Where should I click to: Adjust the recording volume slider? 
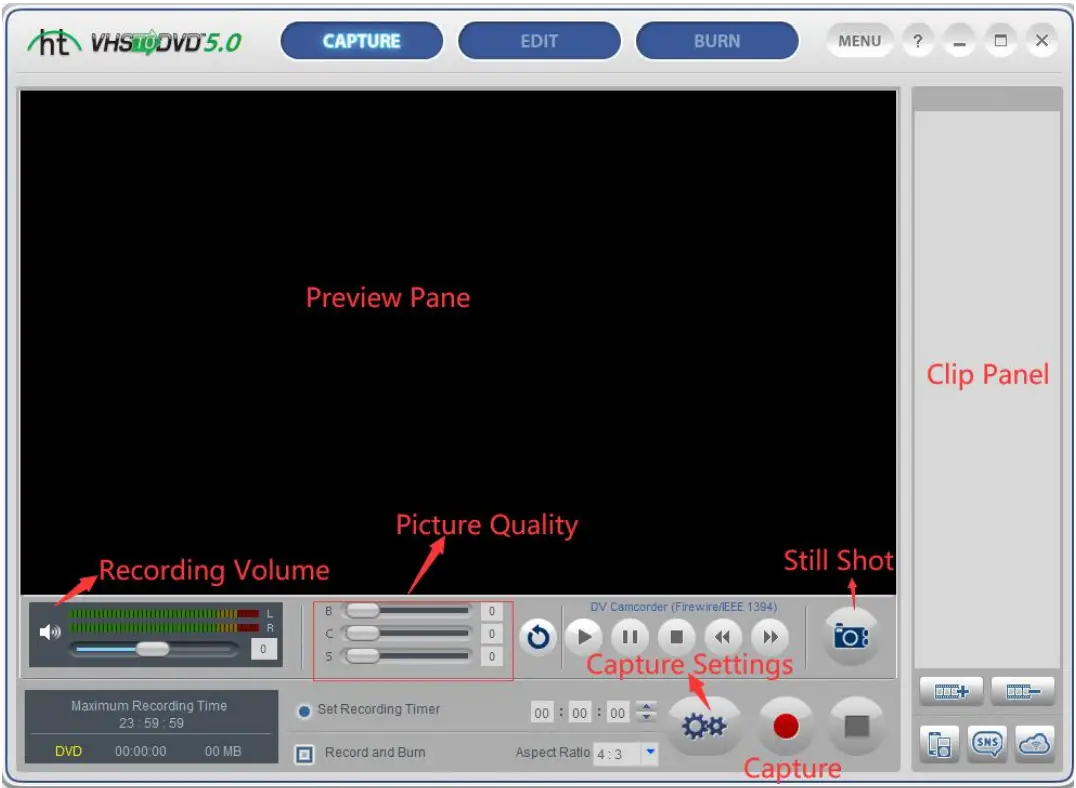coord(152,649)
